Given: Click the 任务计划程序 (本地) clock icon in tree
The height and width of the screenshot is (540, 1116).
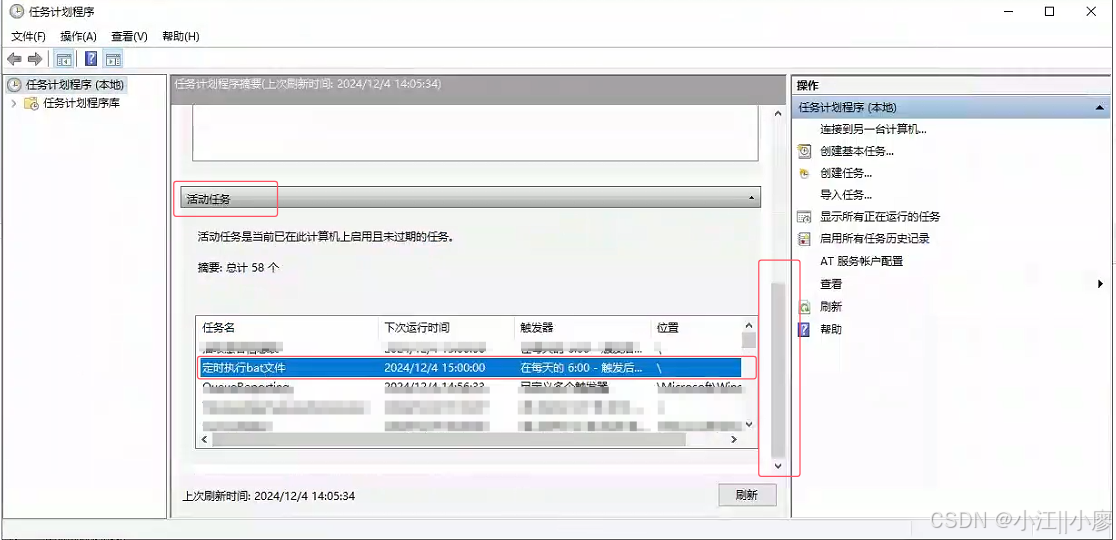Looking at the screenshot, I should coord(14,85).
